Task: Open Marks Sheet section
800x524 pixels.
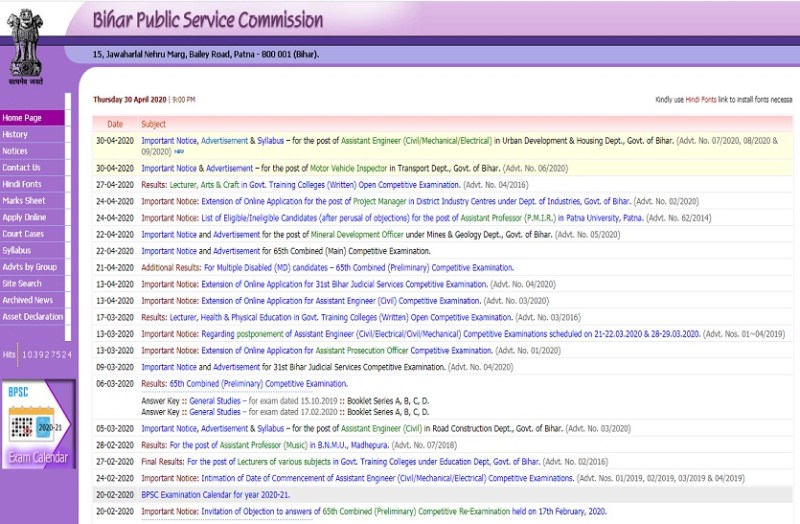Action: [x=24, y=201]
